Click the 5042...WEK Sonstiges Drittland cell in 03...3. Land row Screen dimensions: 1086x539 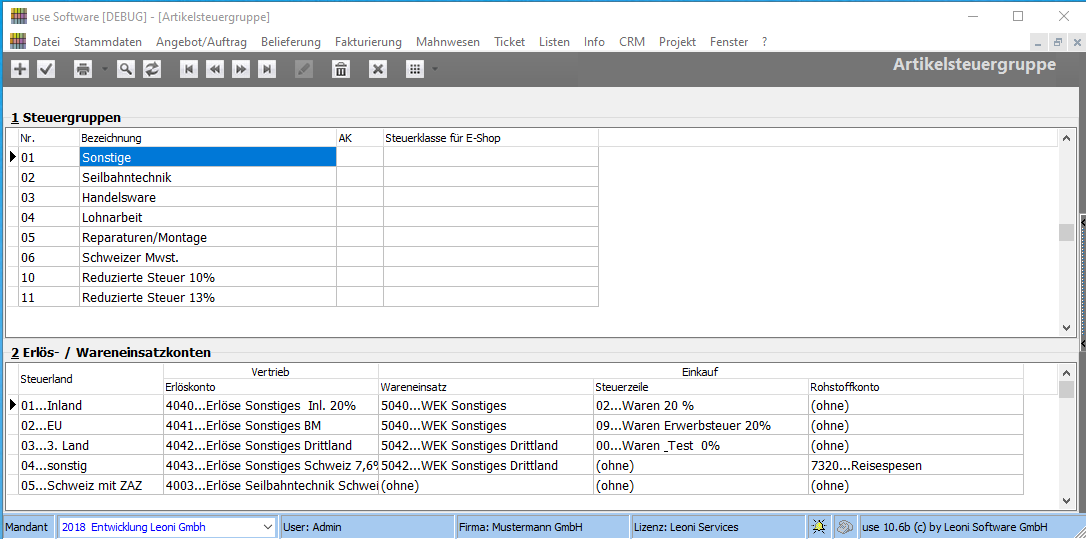486,445
